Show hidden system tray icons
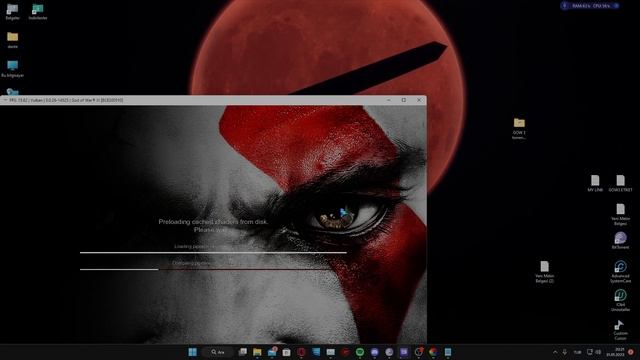This screenshot has height=360, width=640. tap(555, 352)
